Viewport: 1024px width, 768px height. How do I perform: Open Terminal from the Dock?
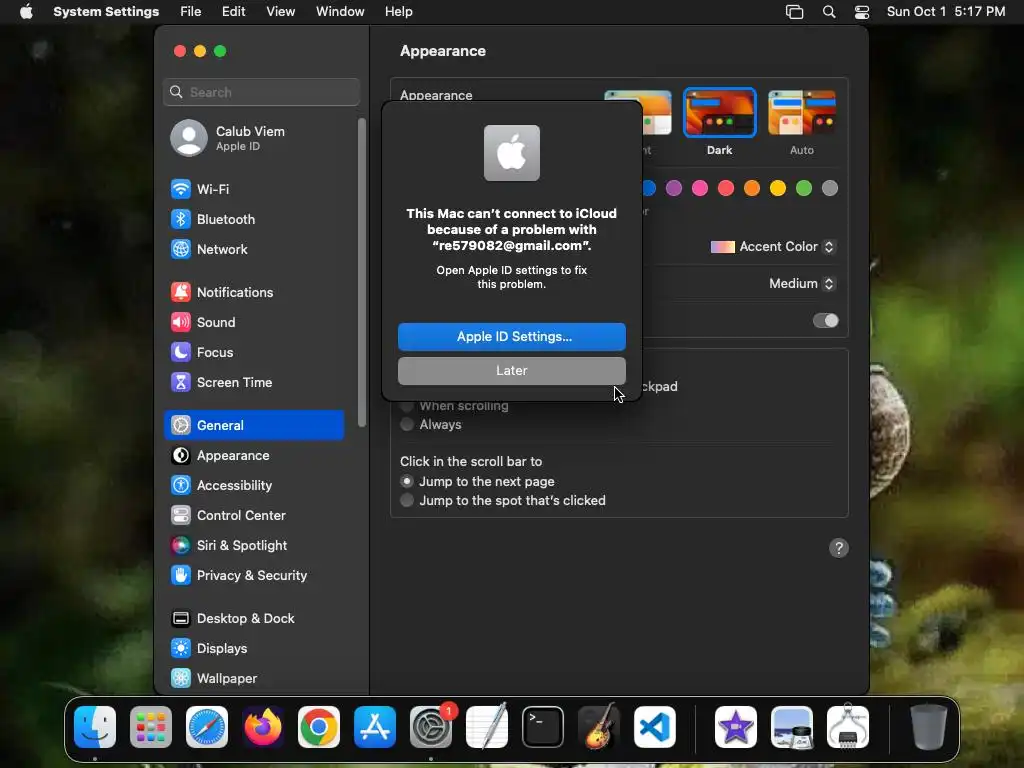tap(543, 727)
